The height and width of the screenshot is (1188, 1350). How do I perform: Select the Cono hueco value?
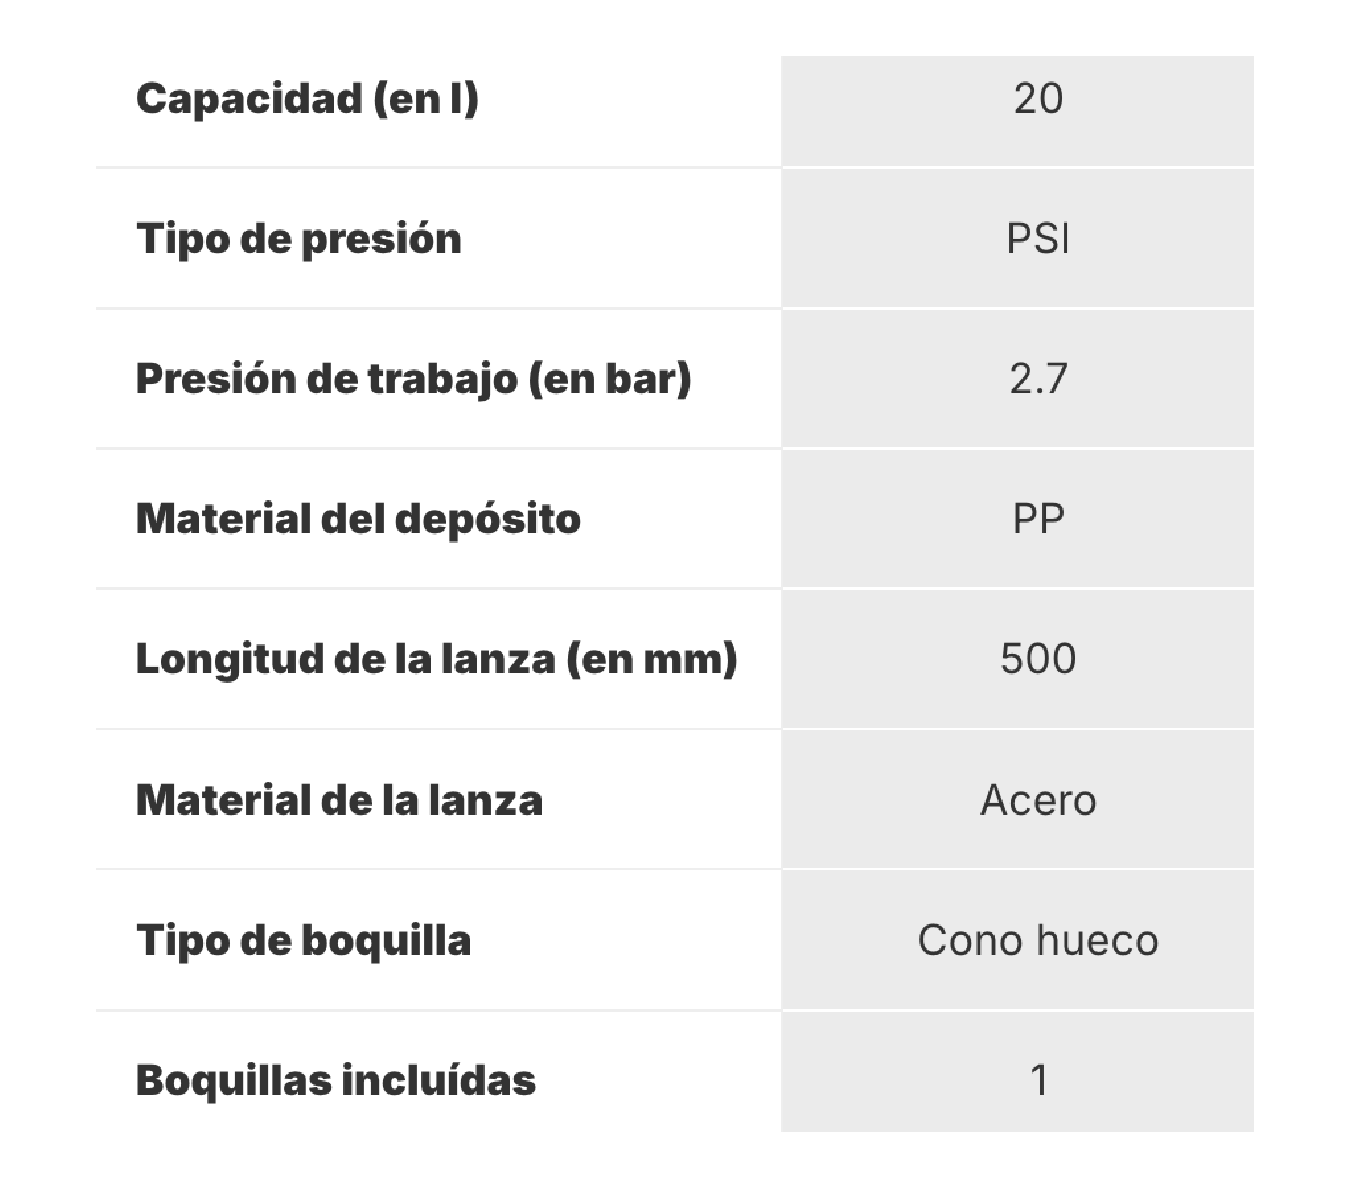[1038, 940]
